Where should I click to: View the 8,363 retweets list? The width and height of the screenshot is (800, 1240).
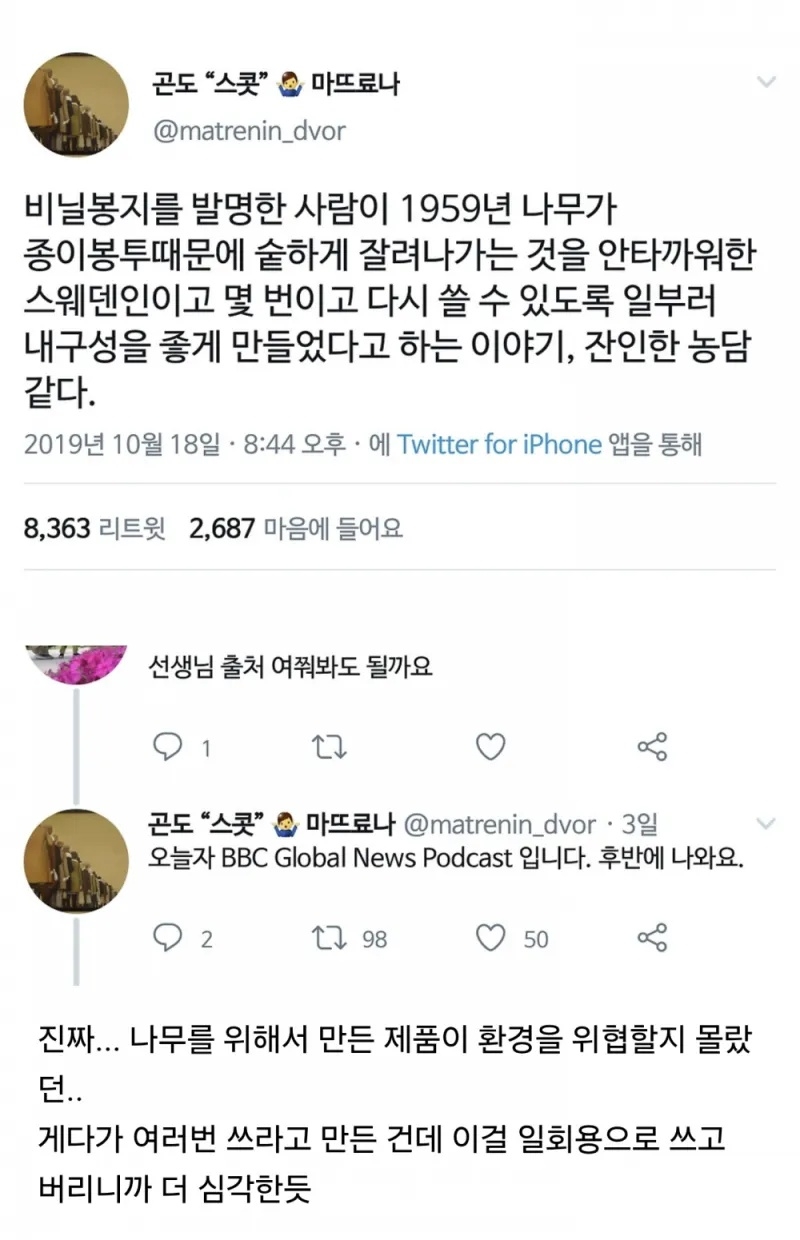[x=95, y=529]
